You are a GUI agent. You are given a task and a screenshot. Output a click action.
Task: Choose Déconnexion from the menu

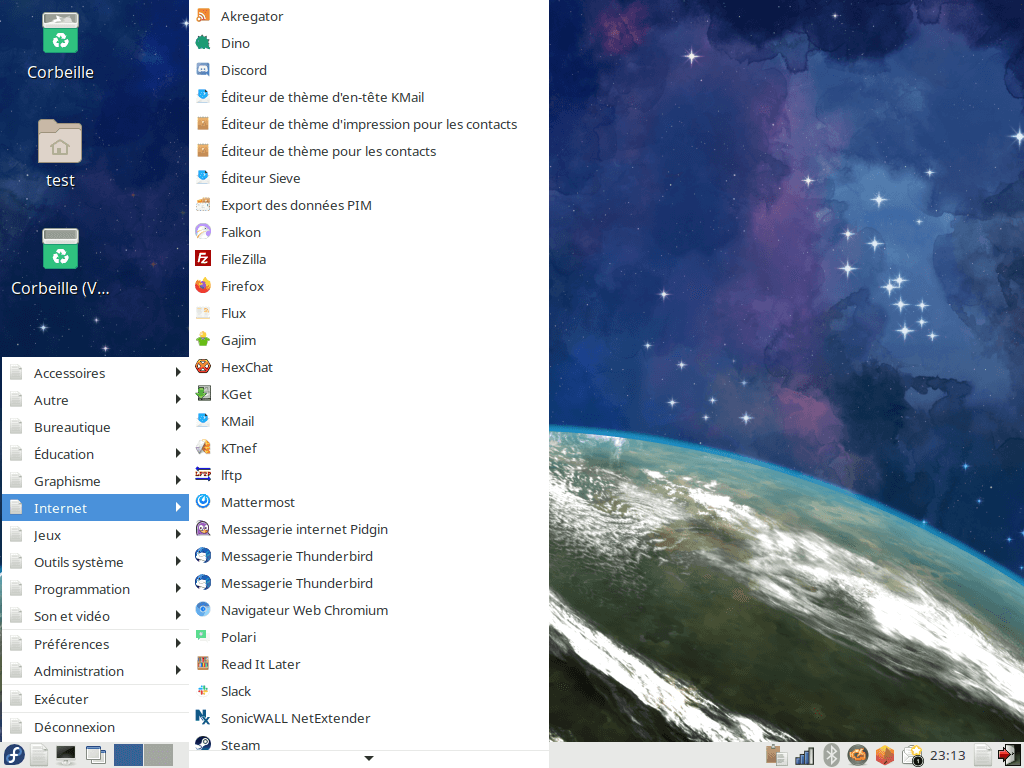[95, 727]
